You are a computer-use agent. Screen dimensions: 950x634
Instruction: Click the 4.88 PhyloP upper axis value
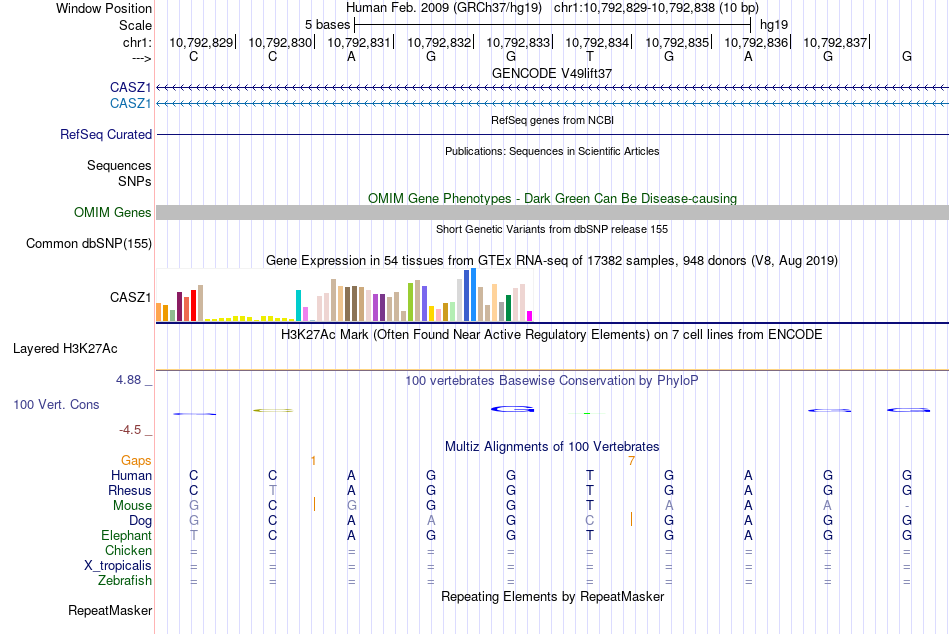(x=128, y=380)
